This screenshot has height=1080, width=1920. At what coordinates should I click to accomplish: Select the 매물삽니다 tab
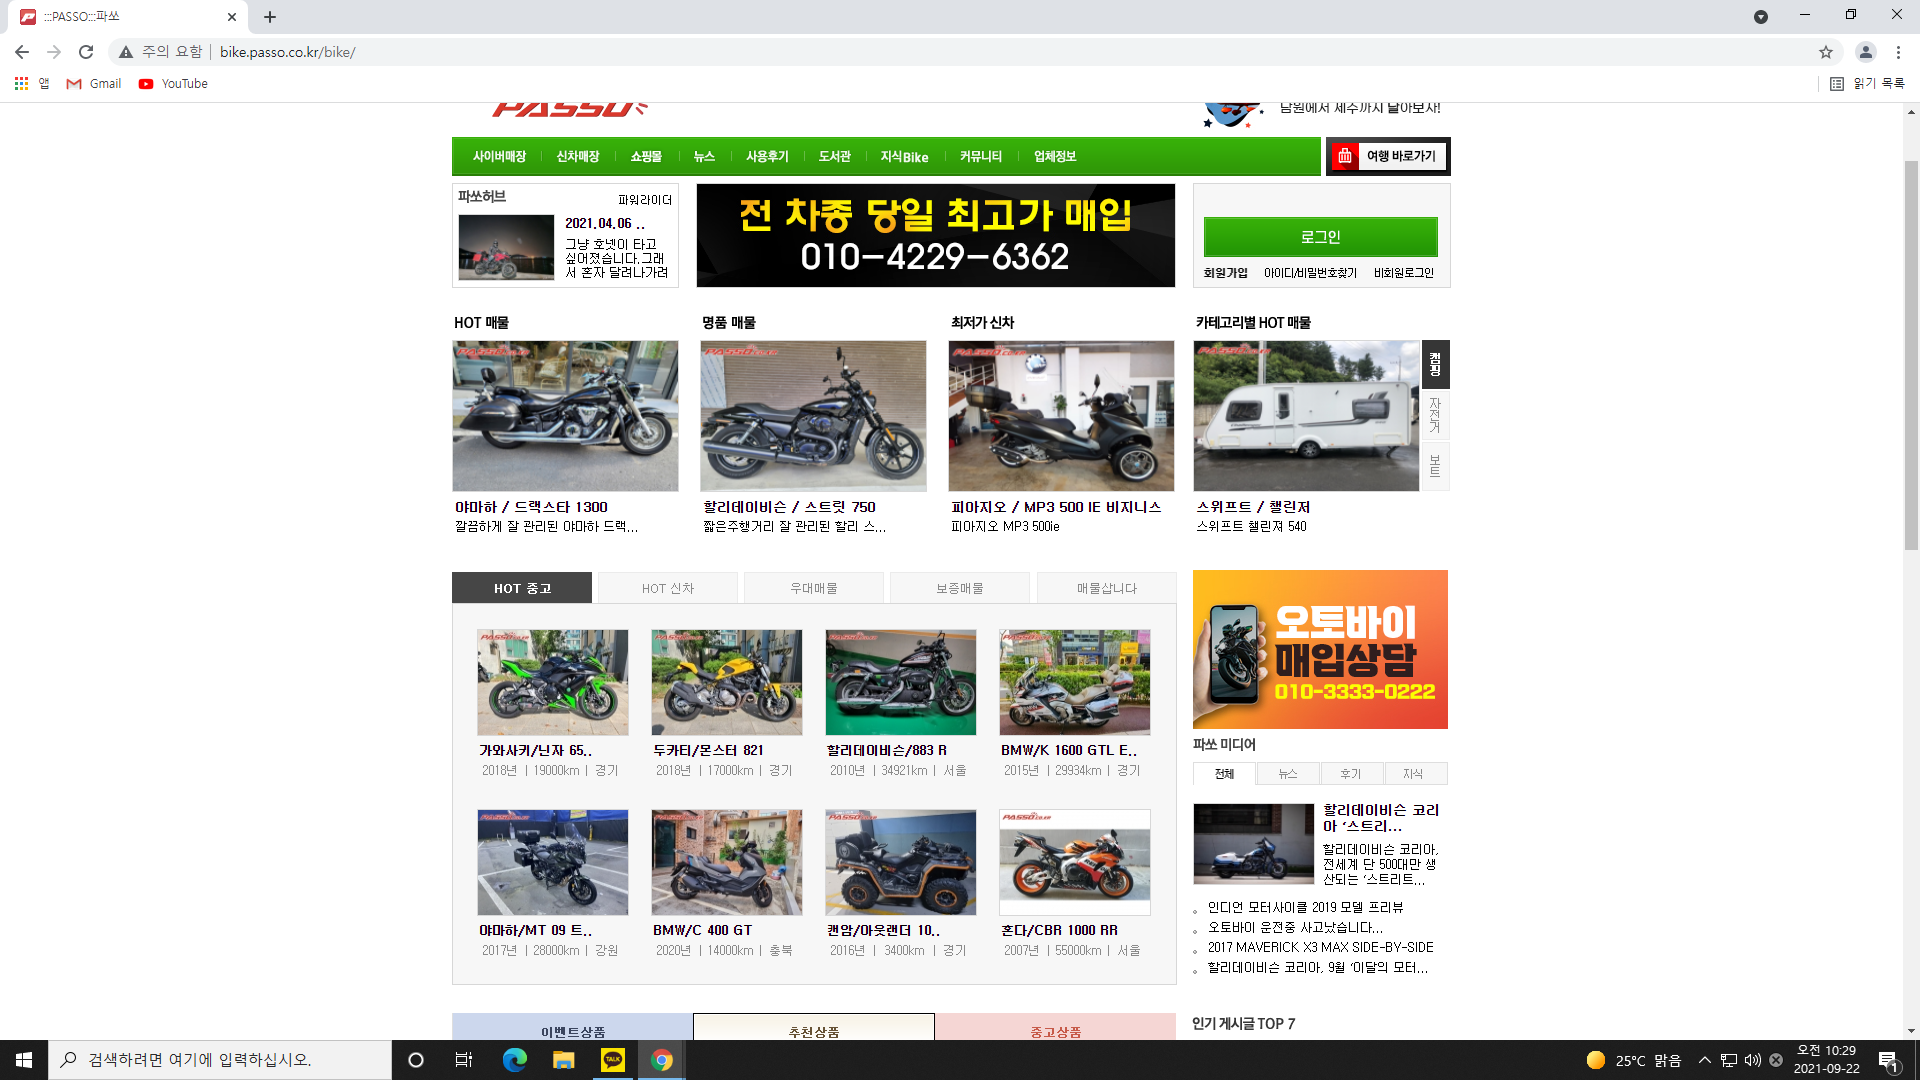click(1107, 588)
